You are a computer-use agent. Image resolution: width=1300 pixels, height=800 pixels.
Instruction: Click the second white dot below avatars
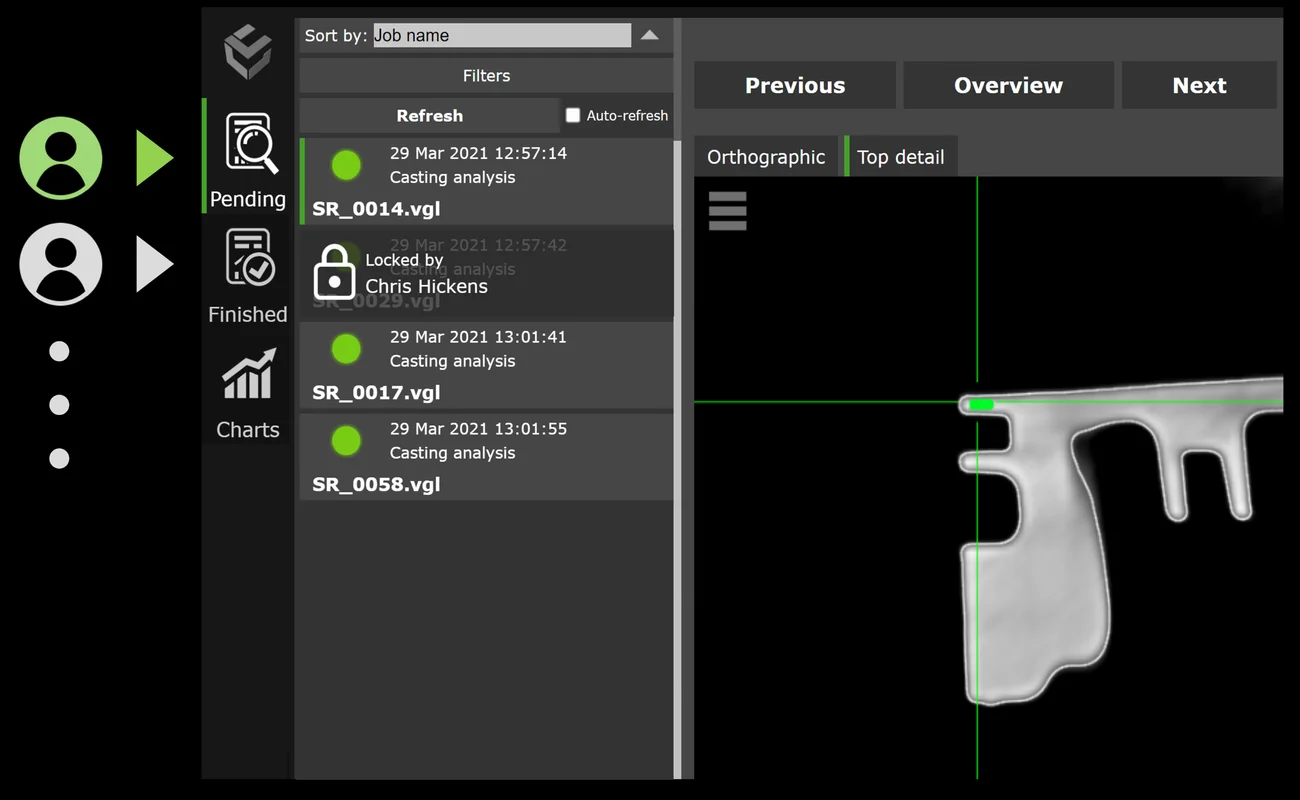[x=59, y=405]
